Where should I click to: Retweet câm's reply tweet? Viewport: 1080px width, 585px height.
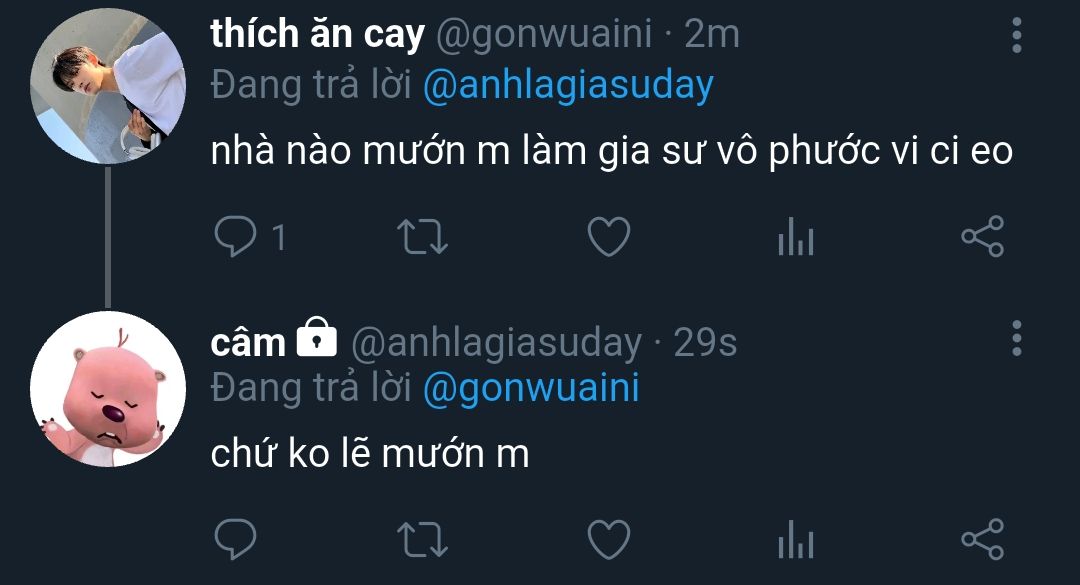pos(422,540)
